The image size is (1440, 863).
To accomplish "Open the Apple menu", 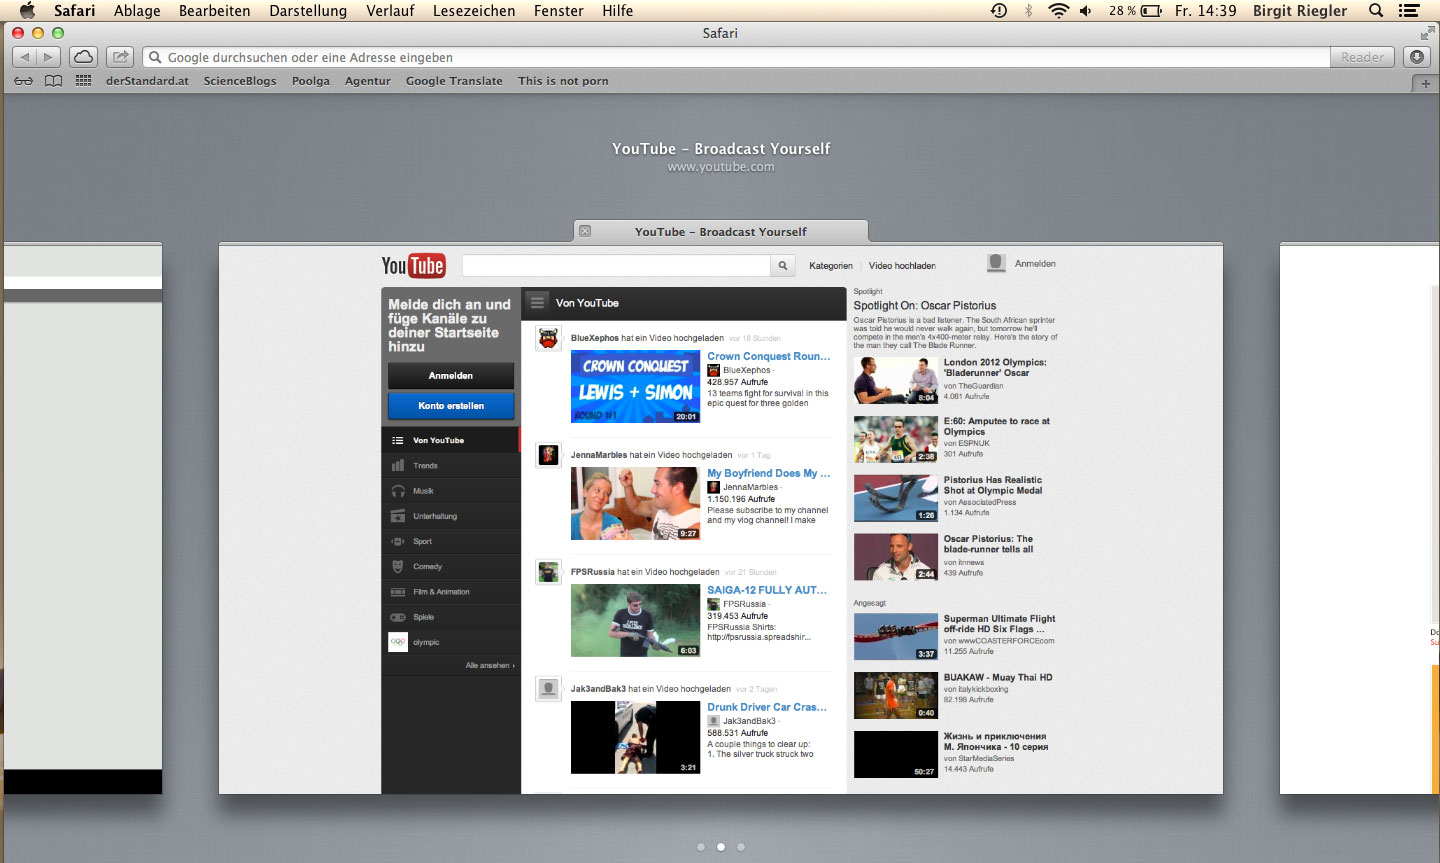I will pos(27,10).
